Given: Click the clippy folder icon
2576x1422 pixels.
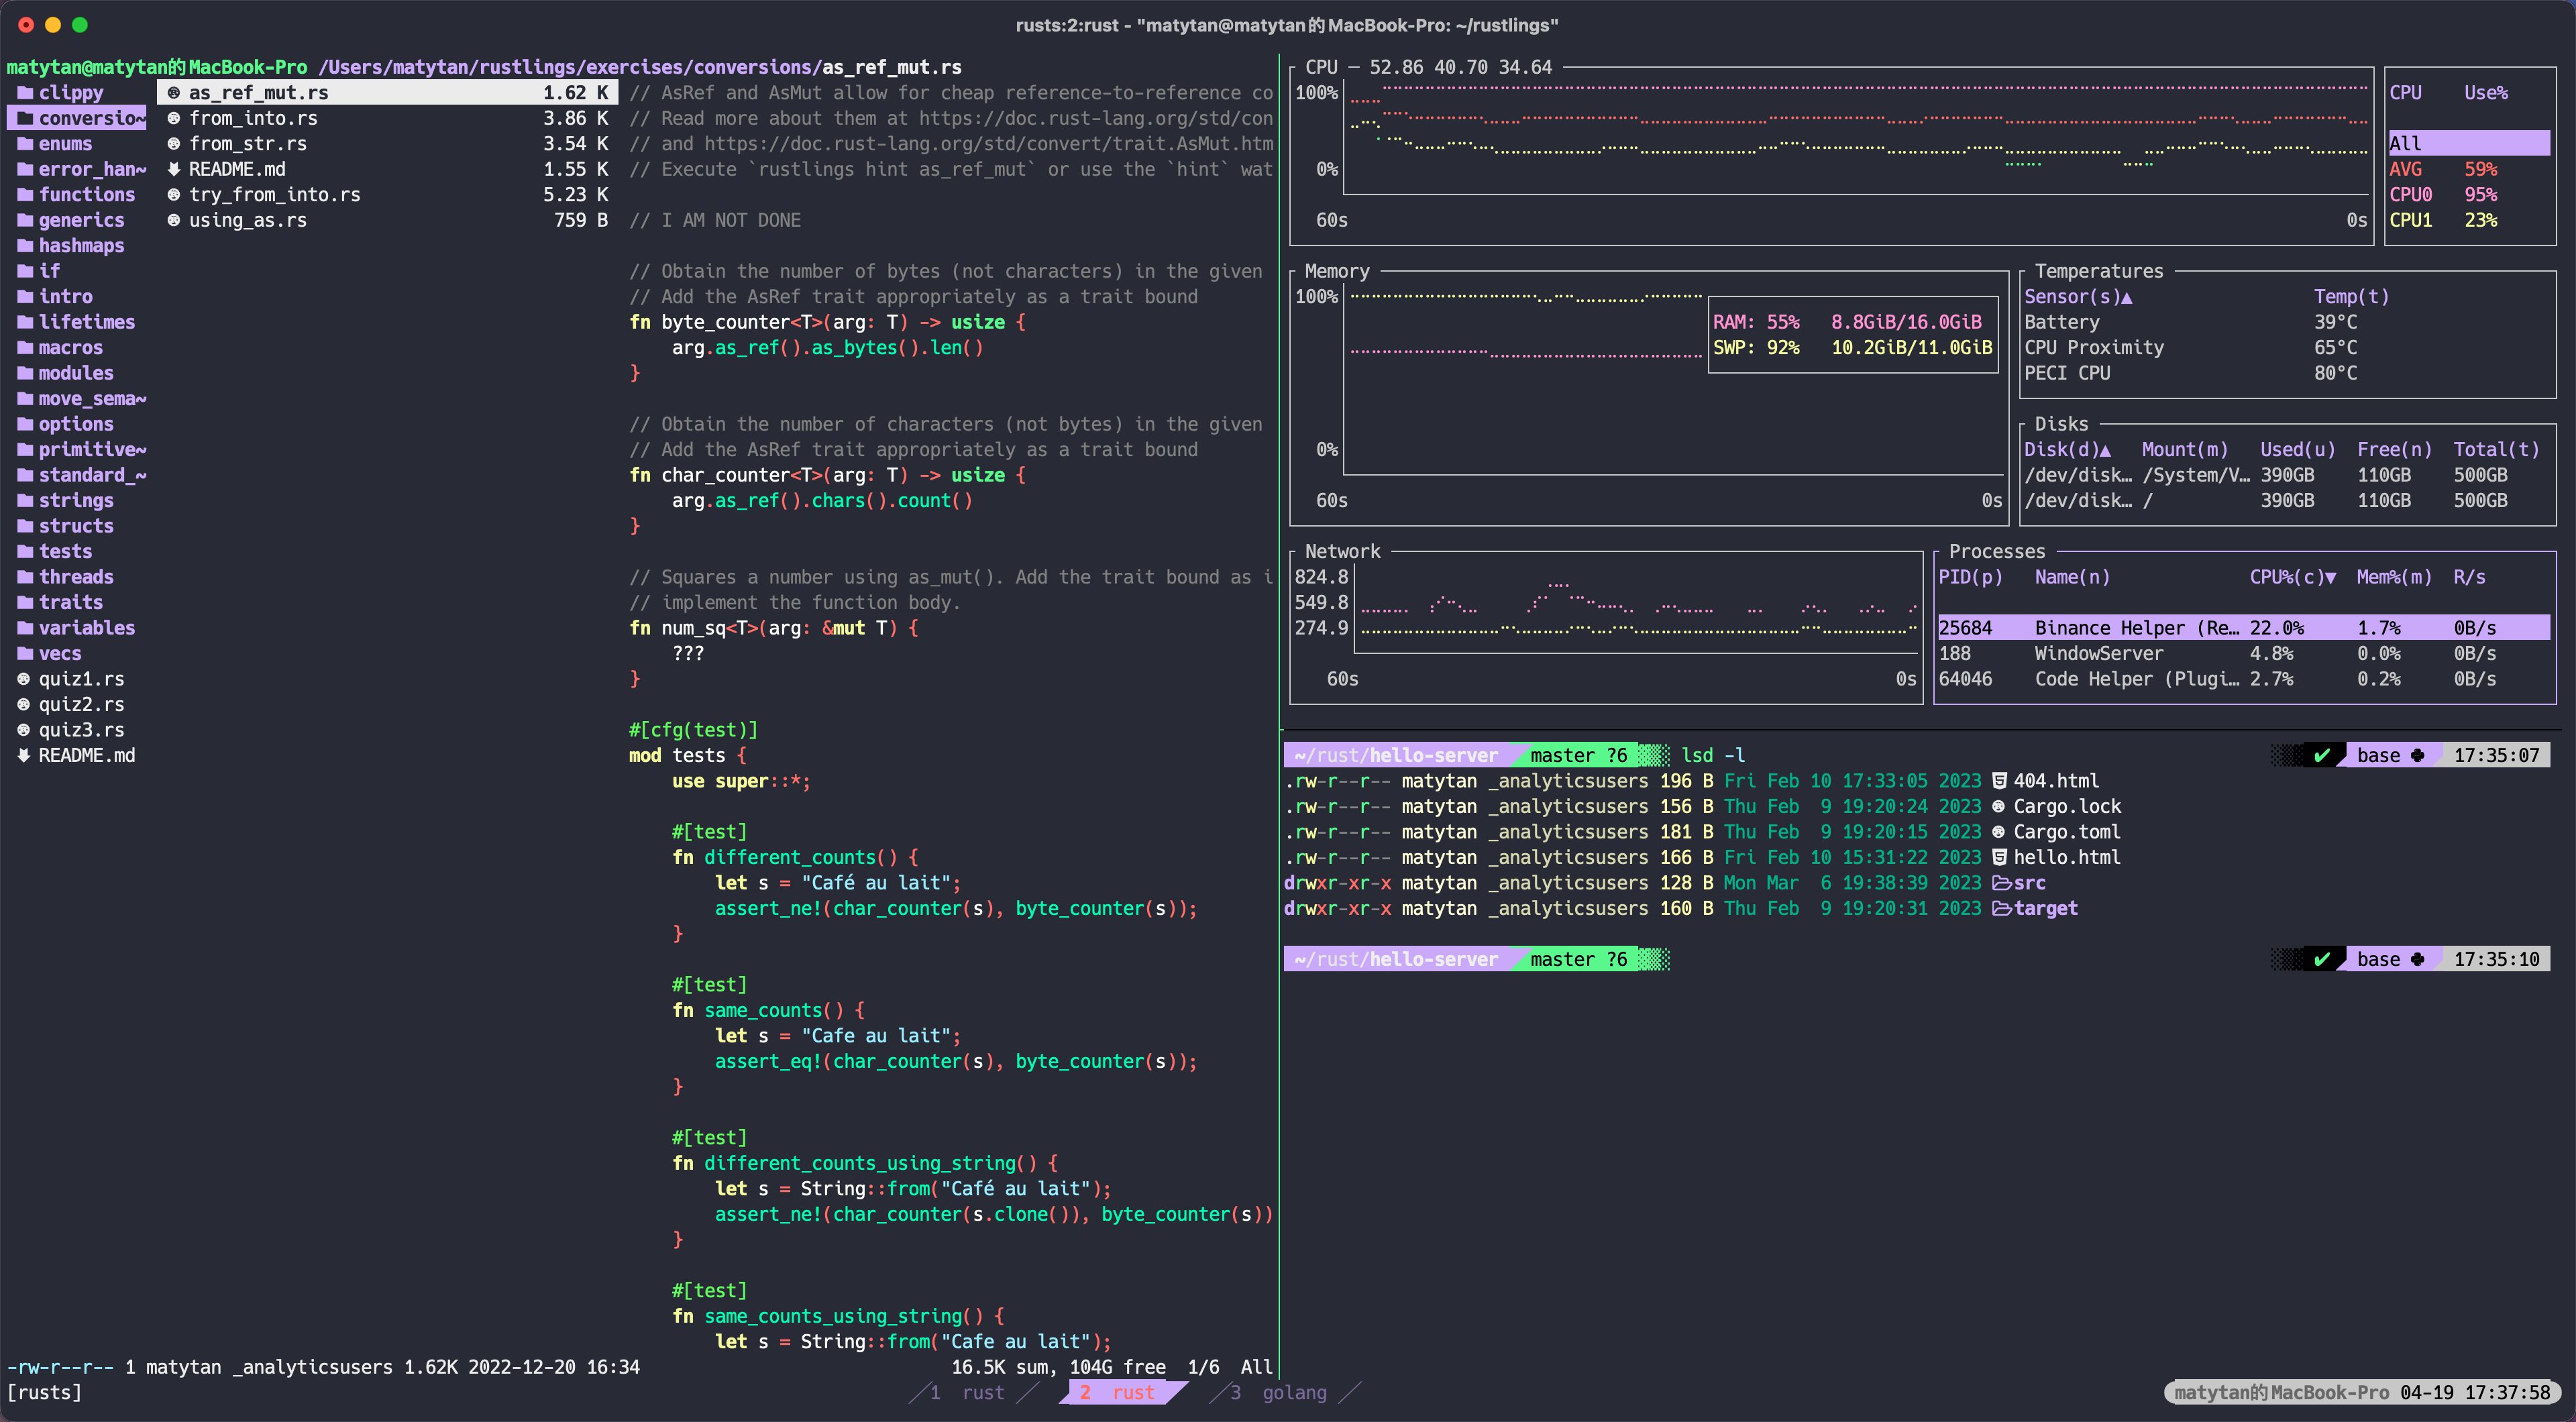Looking at the screenshot, I should tap(25, 93).
